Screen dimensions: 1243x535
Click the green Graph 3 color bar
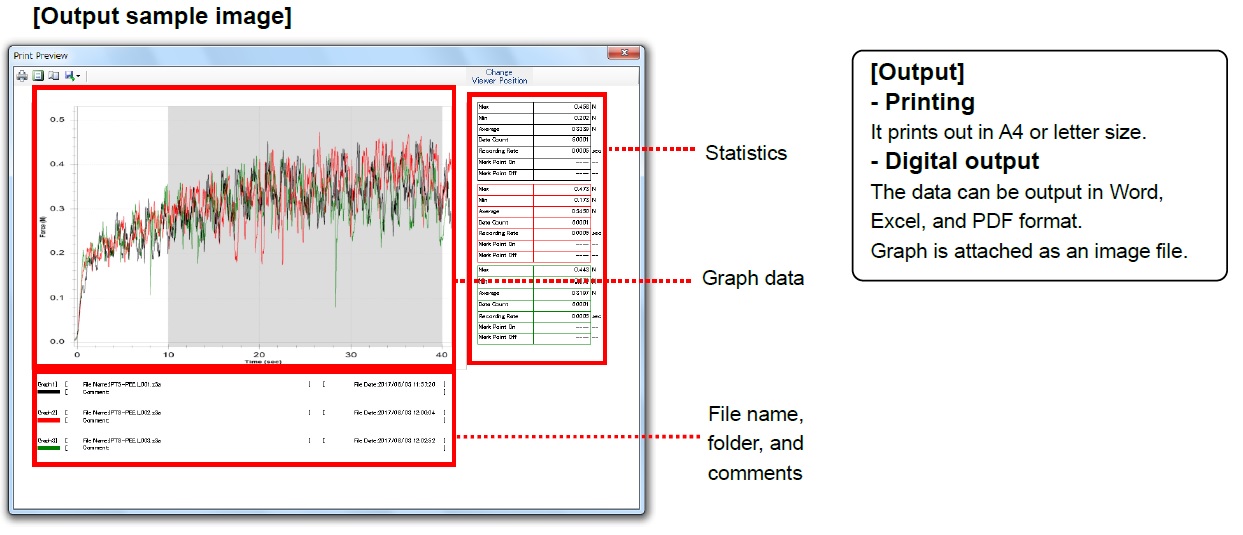[48, 448]
